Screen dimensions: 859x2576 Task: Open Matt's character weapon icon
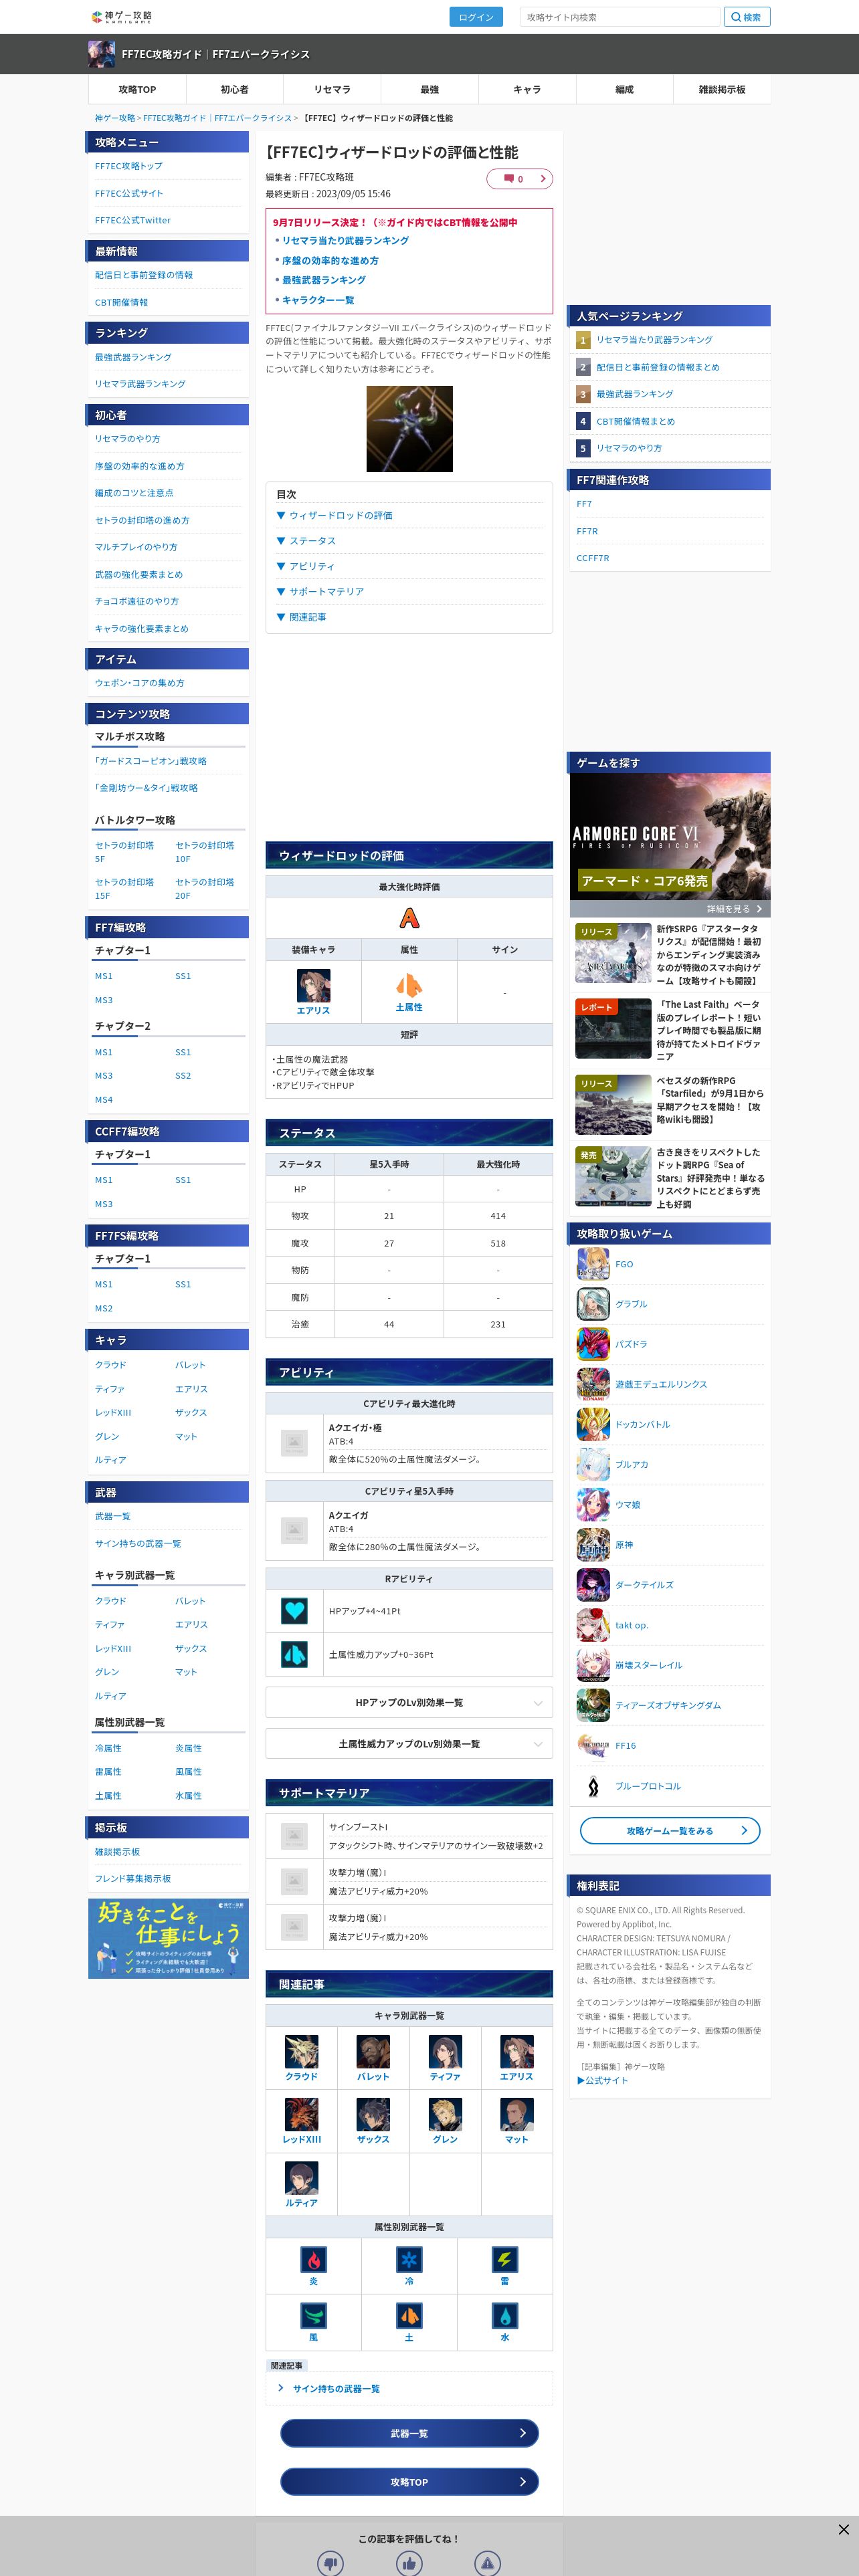(517, 2114)
